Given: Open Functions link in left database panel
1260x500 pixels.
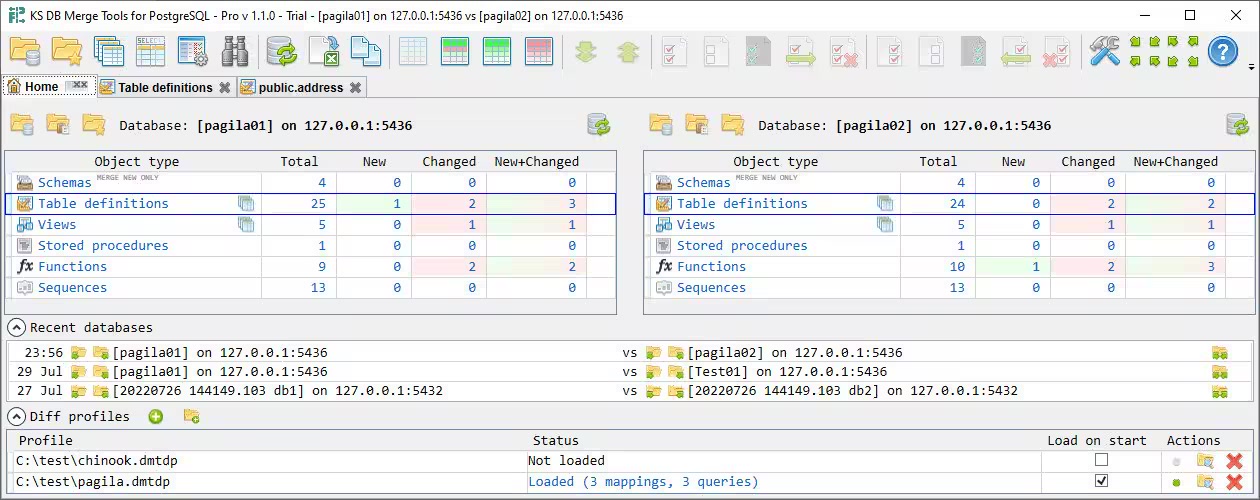Looking at the screenshot, I should tap(72, 267).
